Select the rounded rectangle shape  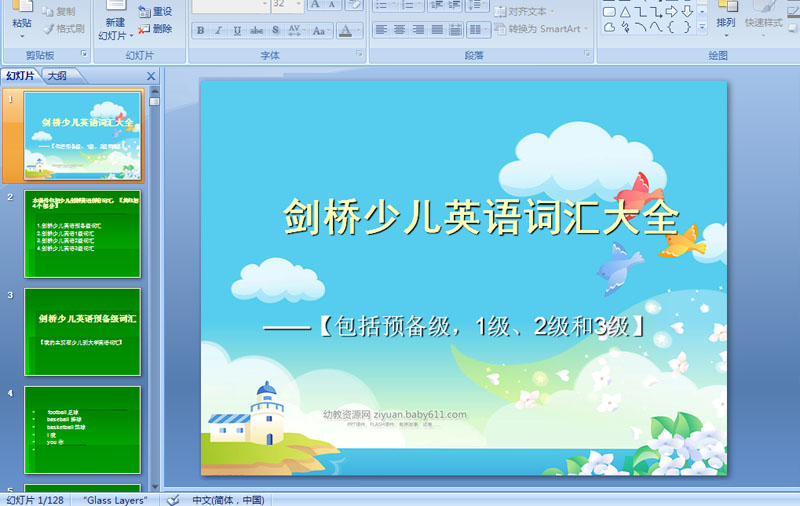[609, 12]
